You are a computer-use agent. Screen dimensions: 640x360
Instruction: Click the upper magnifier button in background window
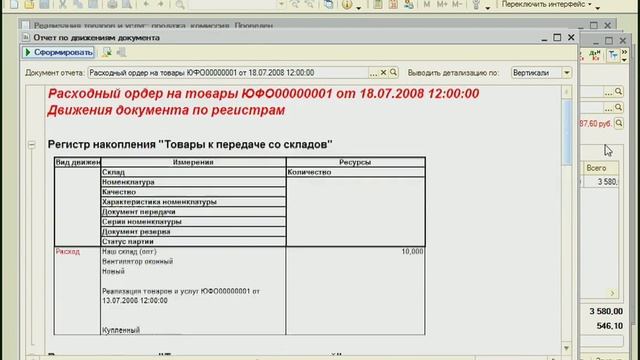tap(618, 91)
